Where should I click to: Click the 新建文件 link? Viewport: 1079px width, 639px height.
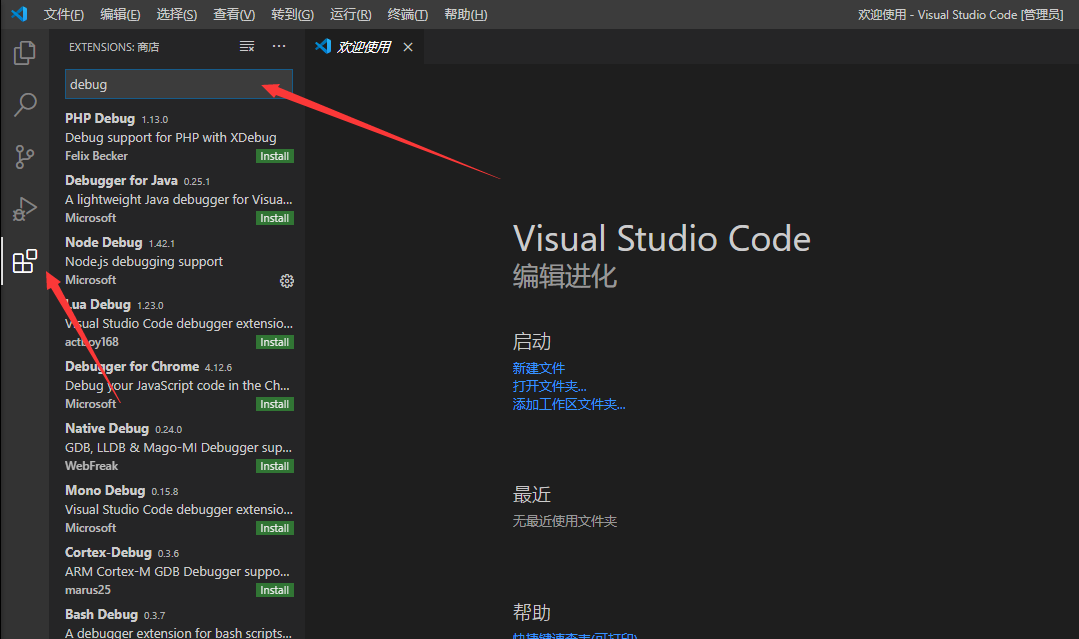point(538,368)
